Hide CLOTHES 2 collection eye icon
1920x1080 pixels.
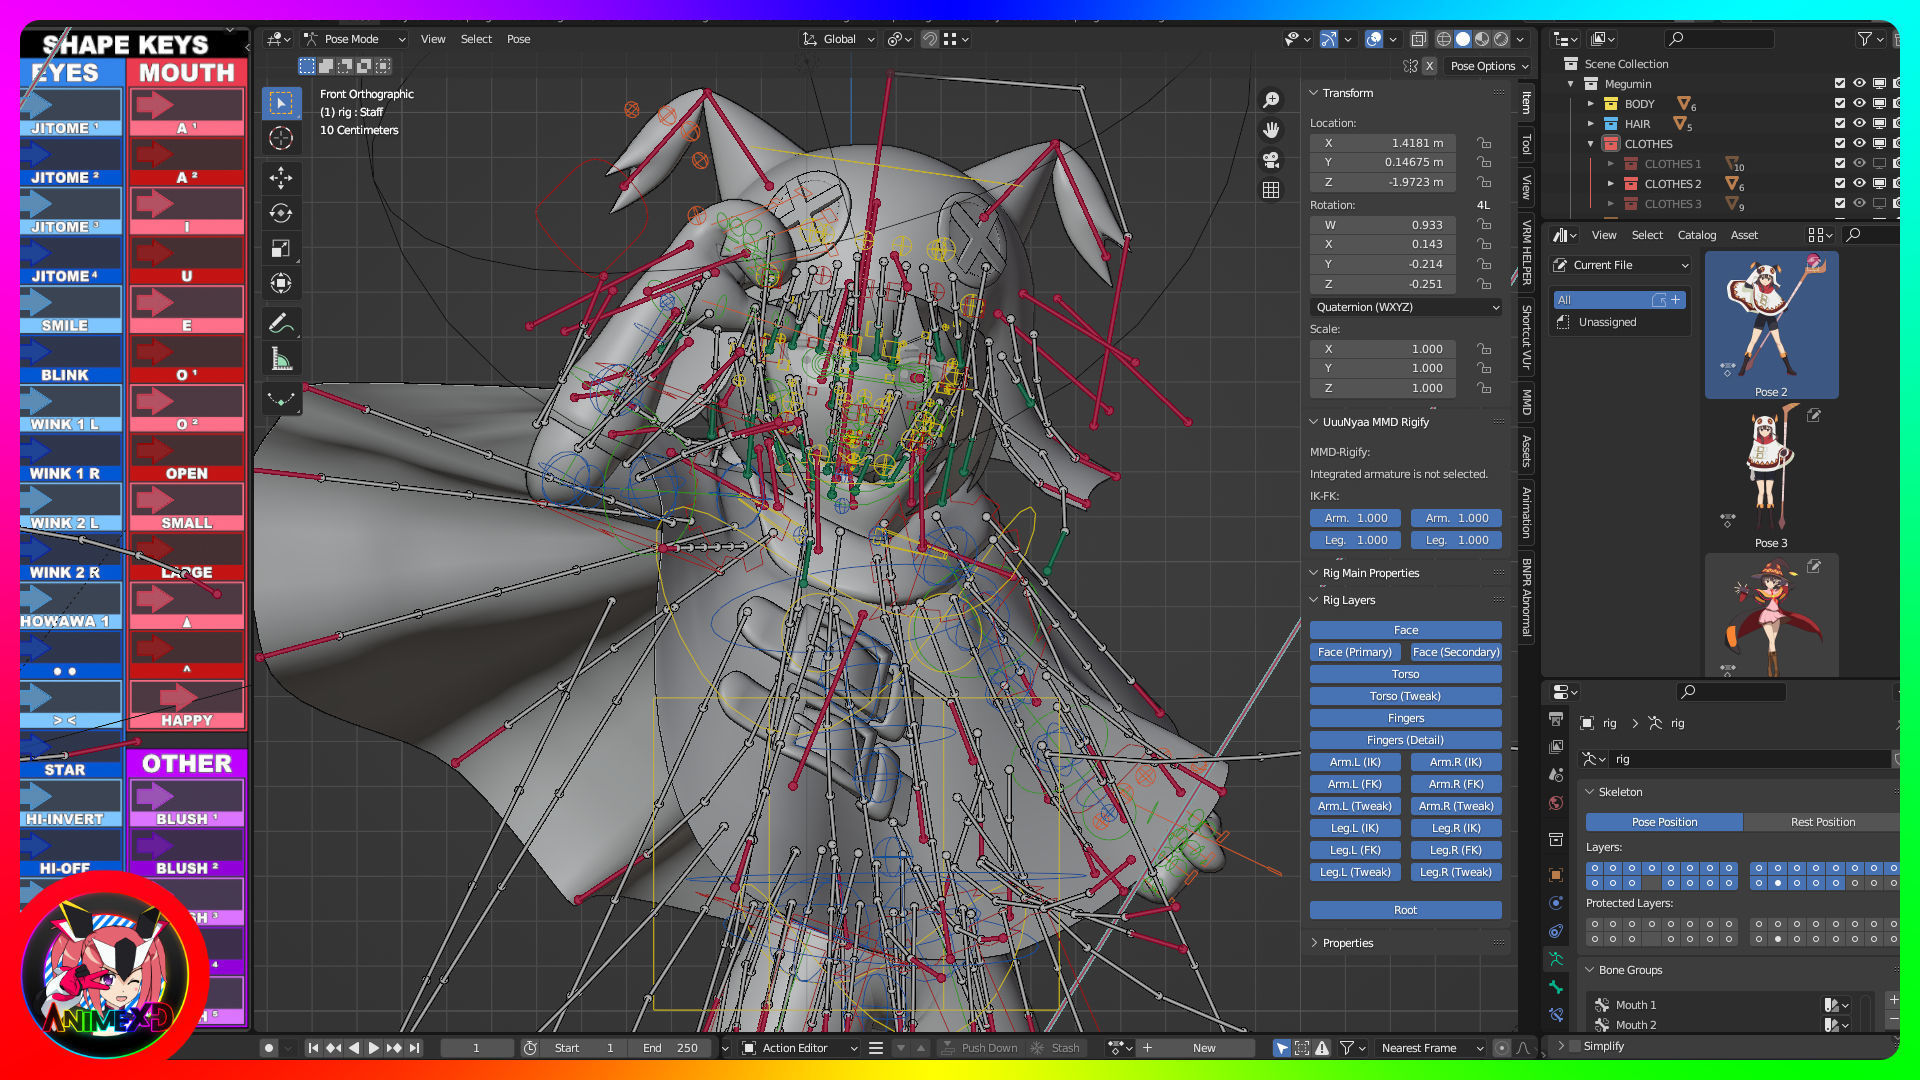point(1859,183)
